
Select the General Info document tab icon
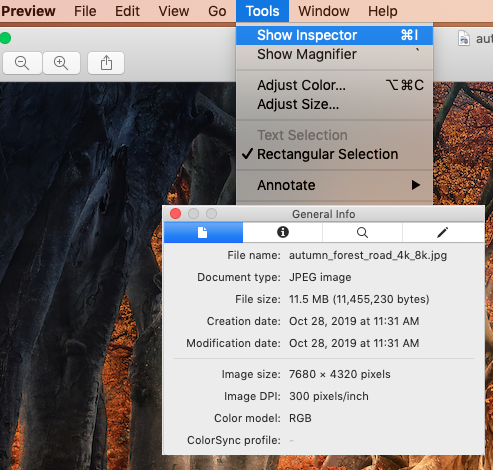203,232
